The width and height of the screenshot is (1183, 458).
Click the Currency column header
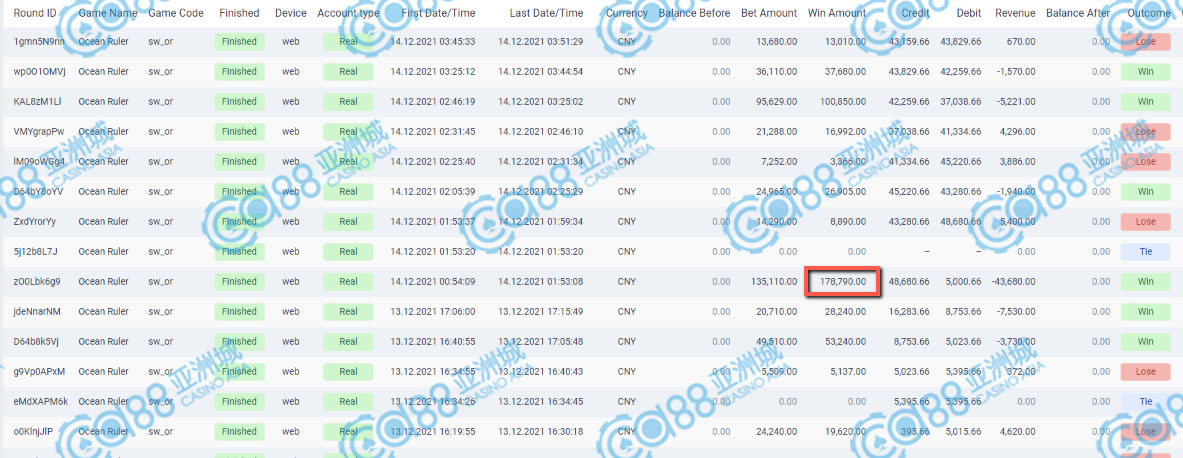pos(626,13)
